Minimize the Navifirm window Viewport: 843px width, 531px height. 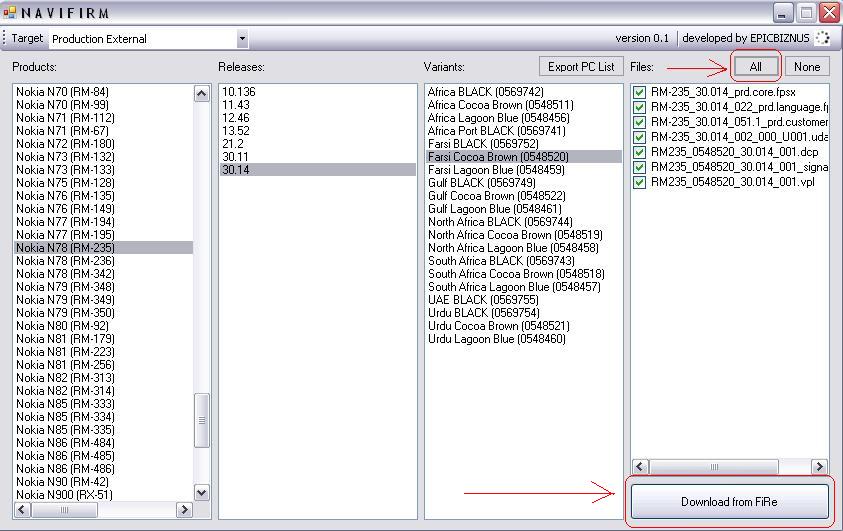(x=783, y=12)
